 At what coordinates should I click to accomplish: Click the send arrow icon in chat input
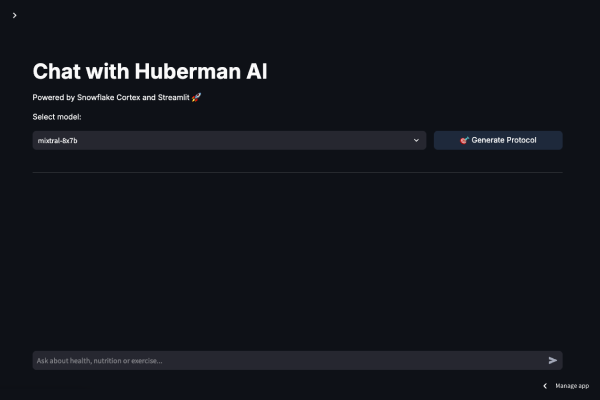[x=553, y=360]
